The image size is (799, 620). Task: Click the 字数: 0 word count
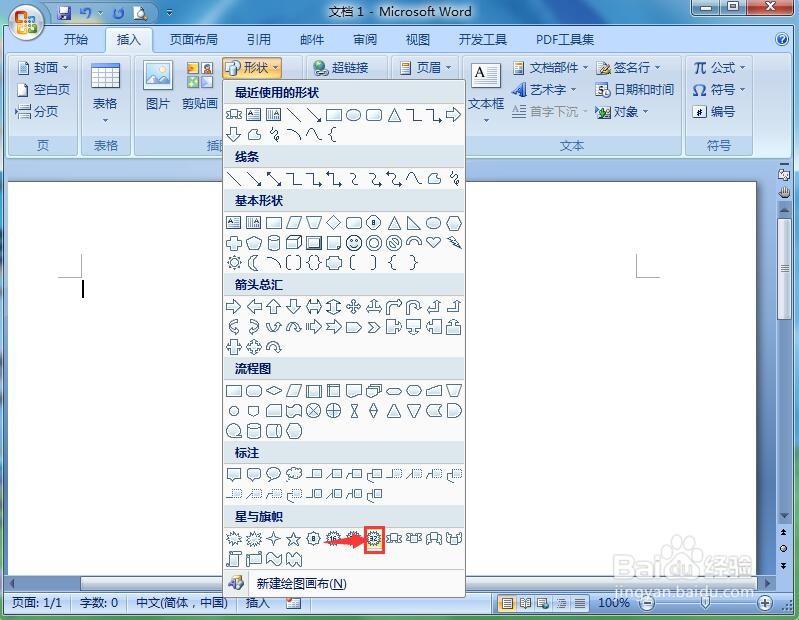(99, 603)
